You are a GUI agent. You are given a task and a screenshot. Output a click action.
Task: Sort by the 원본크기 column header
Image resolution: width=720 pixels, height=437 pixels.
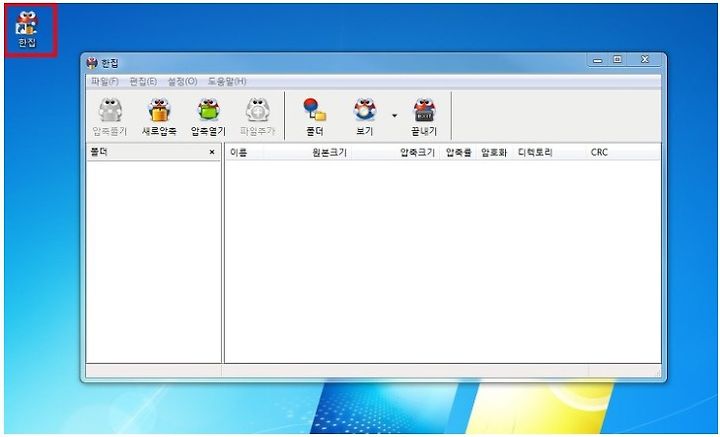[x=306, y=152]
